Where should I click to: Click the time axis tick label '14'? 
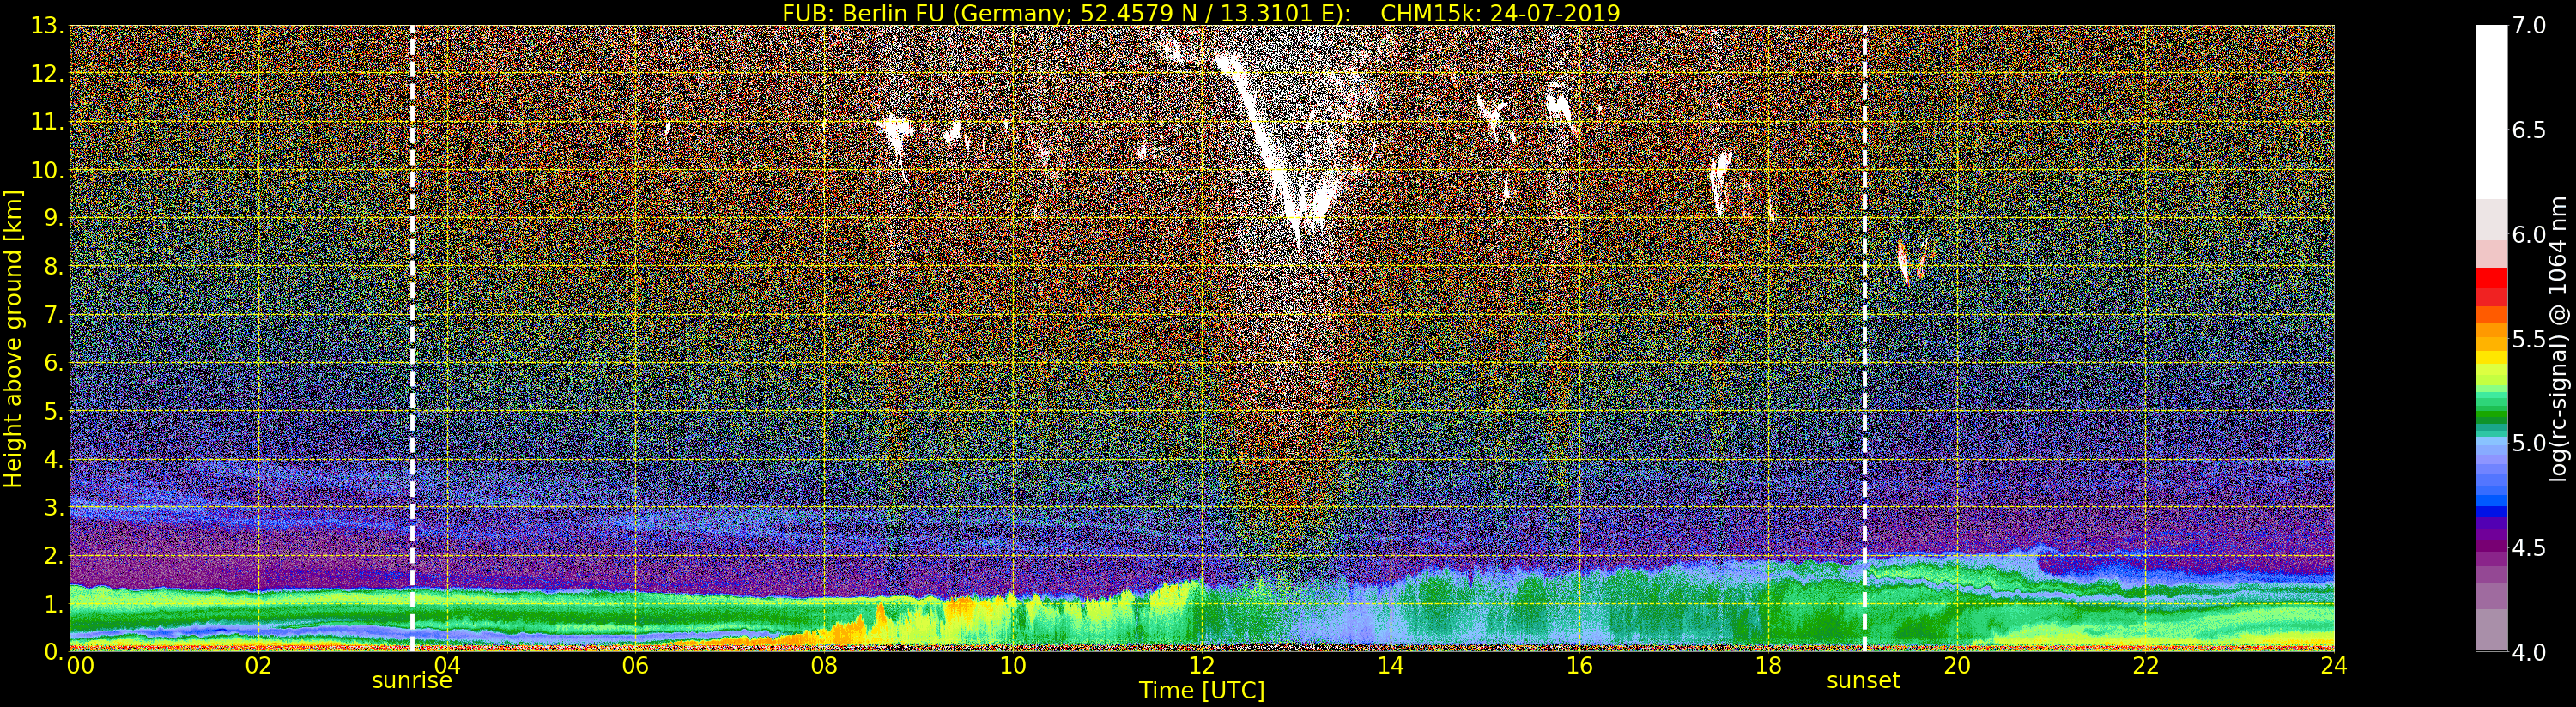1391,666
